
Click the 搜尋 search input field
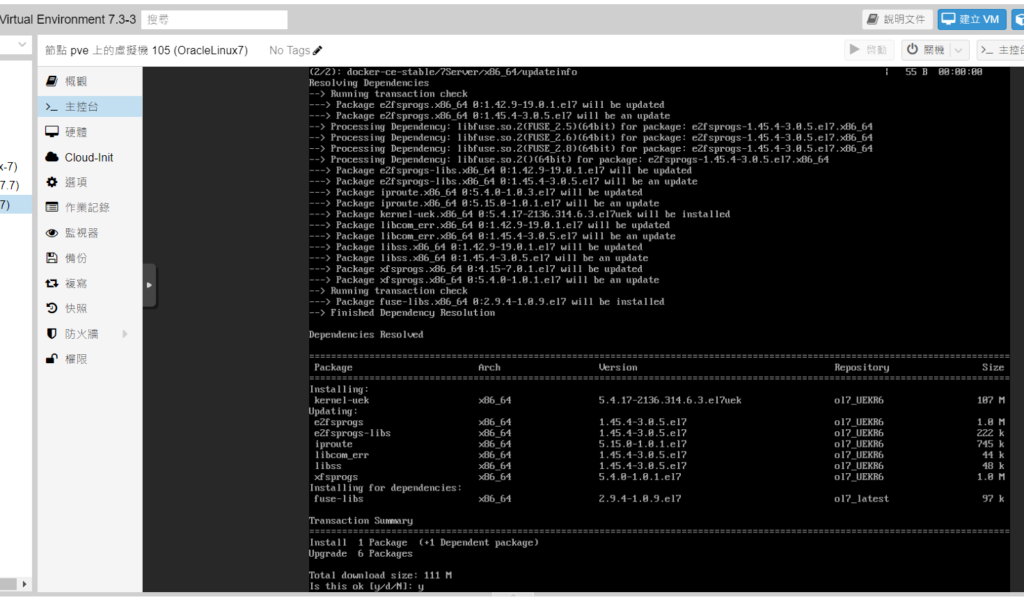pos(214,20)
